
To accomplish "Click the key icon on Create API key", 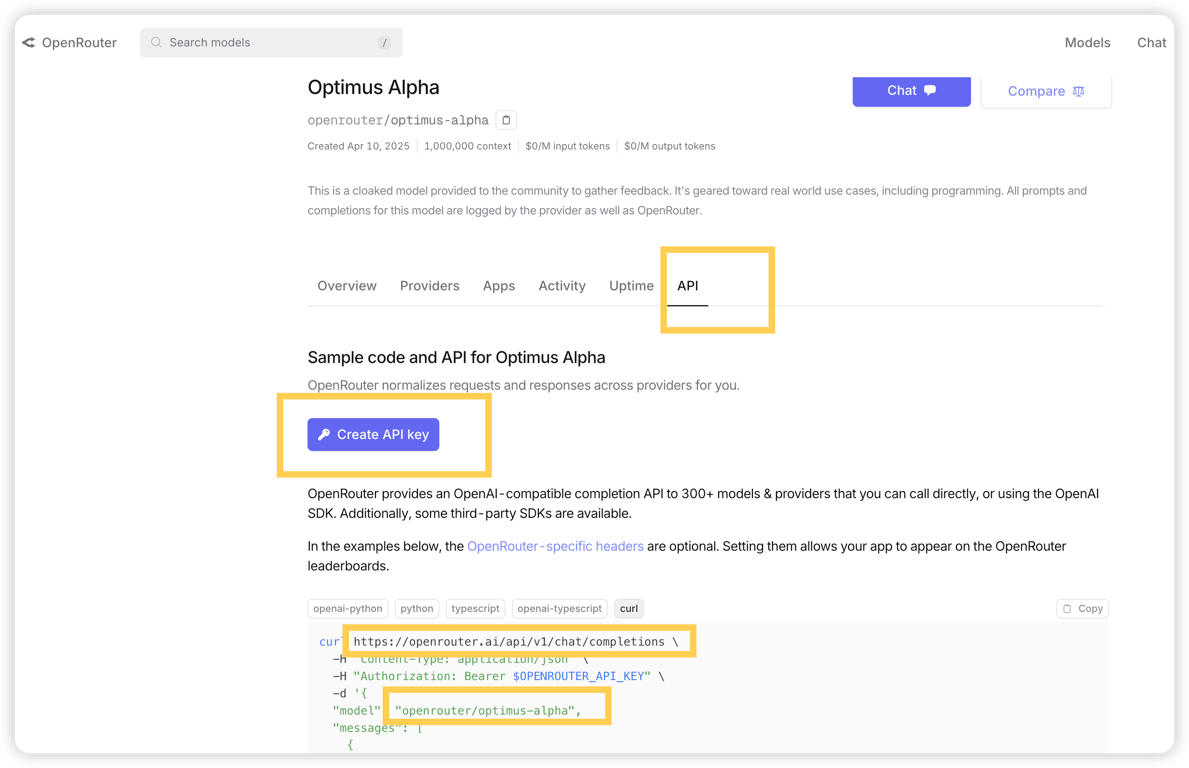I will coord(324,435).
